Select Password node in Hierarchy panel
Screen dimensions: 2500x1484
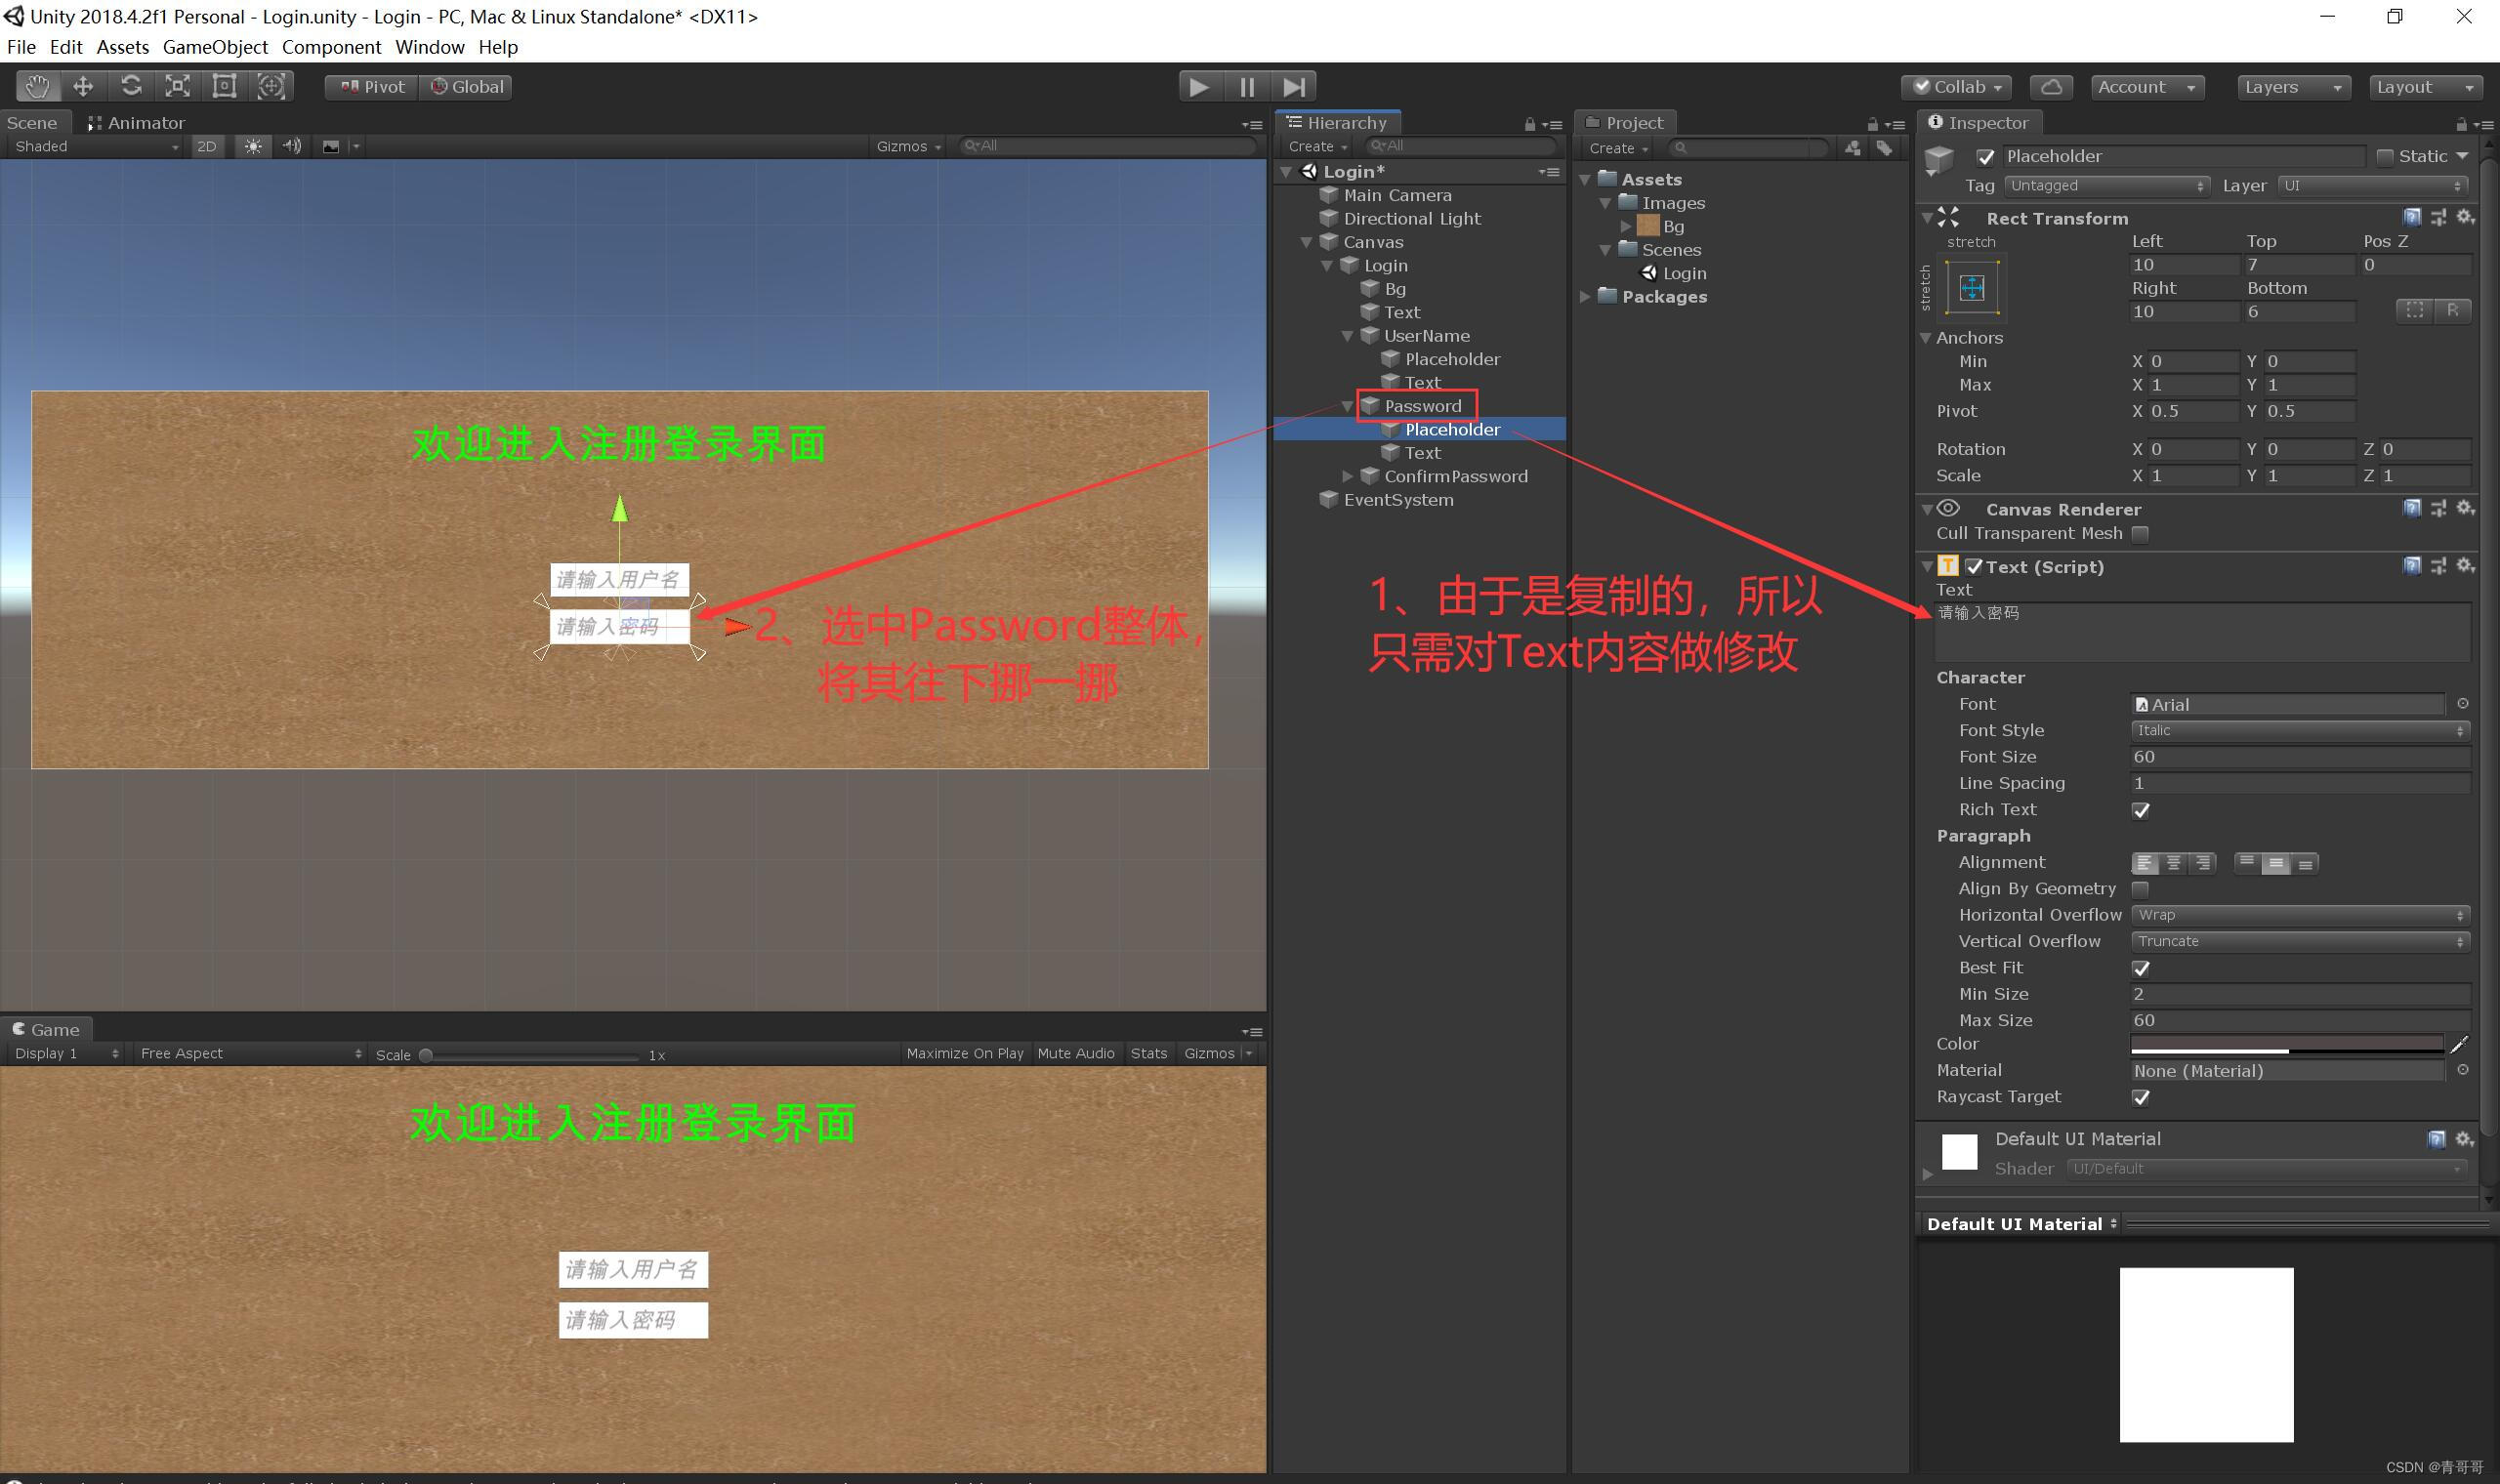click(1421, 404)
